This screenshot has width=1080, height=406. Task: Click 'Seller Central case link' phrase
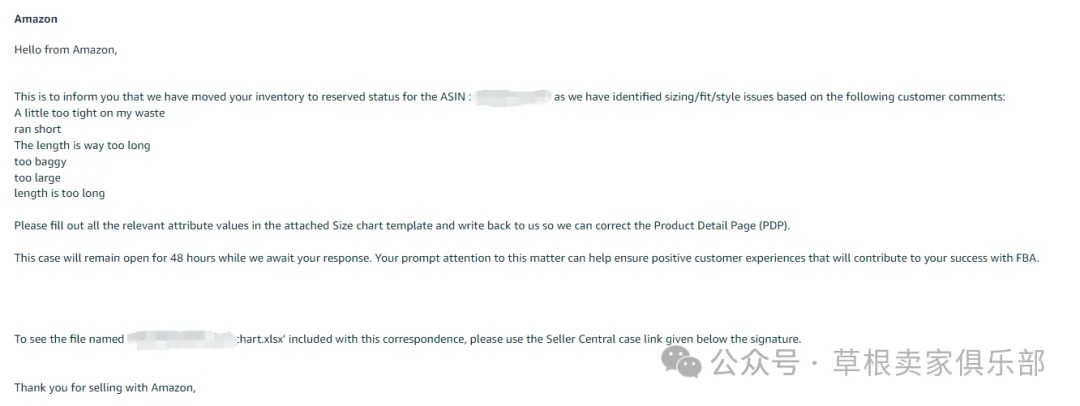[x=603, y=339]
